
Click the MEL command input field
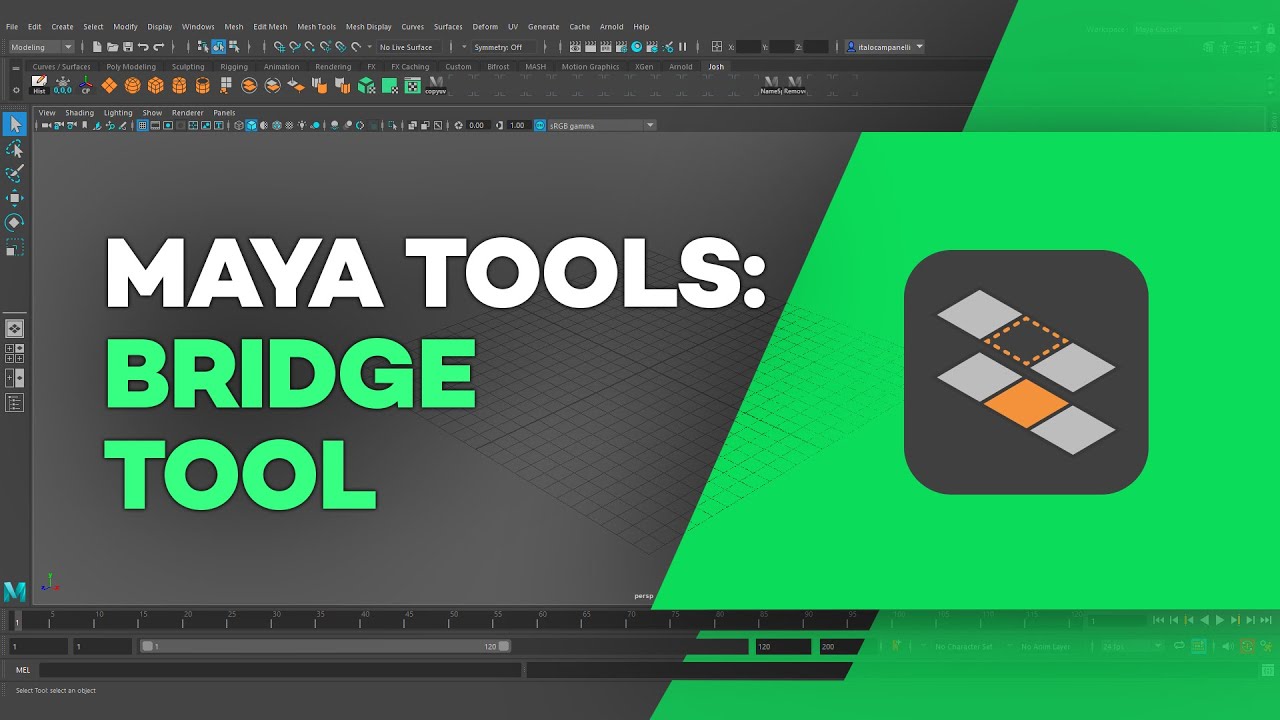(280, 670)
